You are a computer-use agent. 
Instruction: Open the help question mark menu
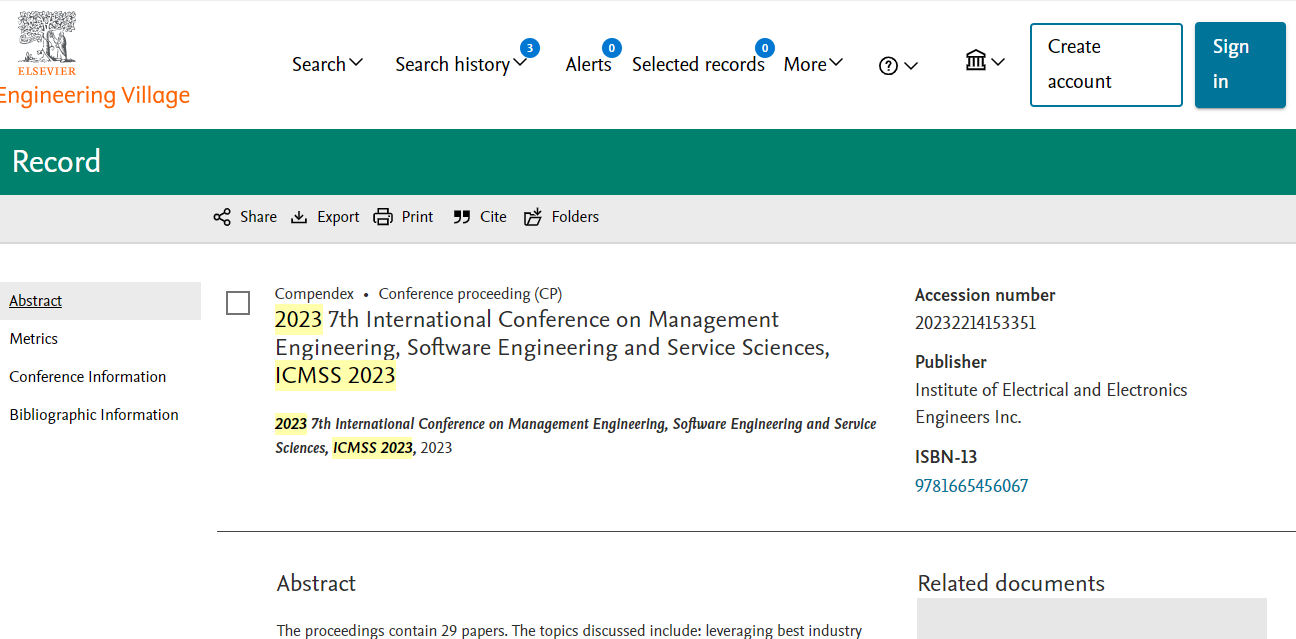[888, 66]
